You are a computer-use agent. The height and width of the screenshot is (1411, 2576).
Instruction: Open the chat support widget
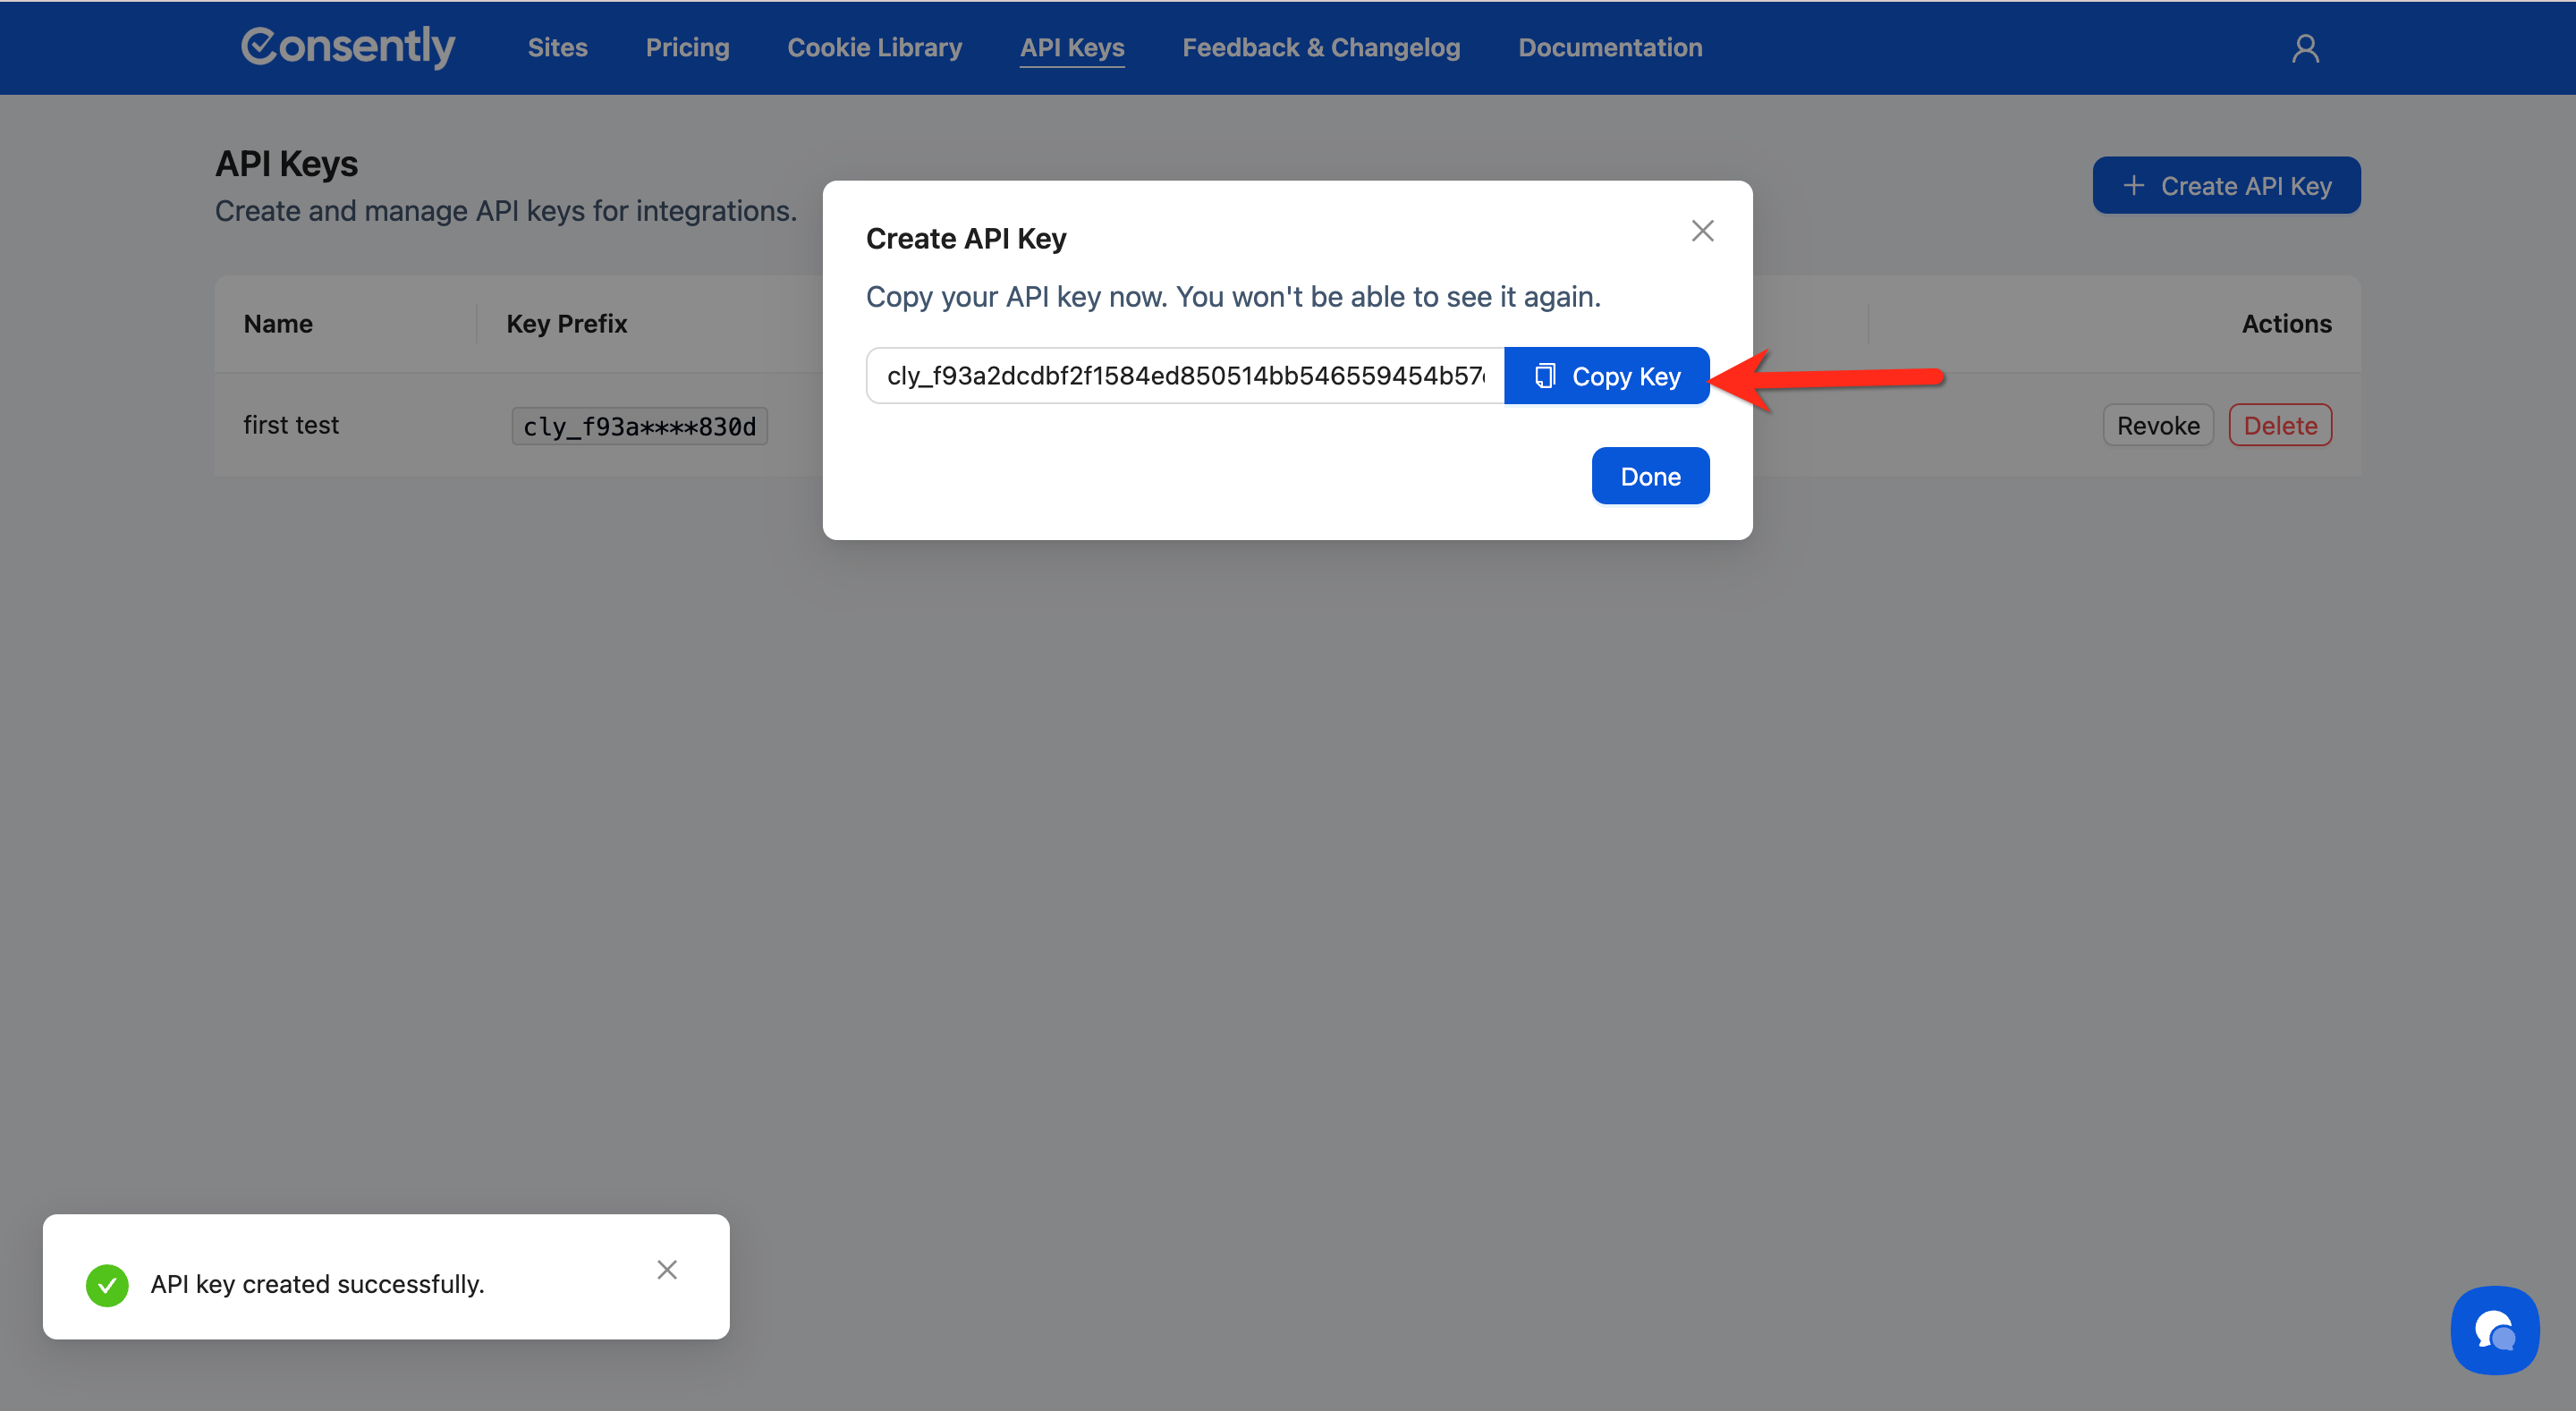pos(2494,1330)
